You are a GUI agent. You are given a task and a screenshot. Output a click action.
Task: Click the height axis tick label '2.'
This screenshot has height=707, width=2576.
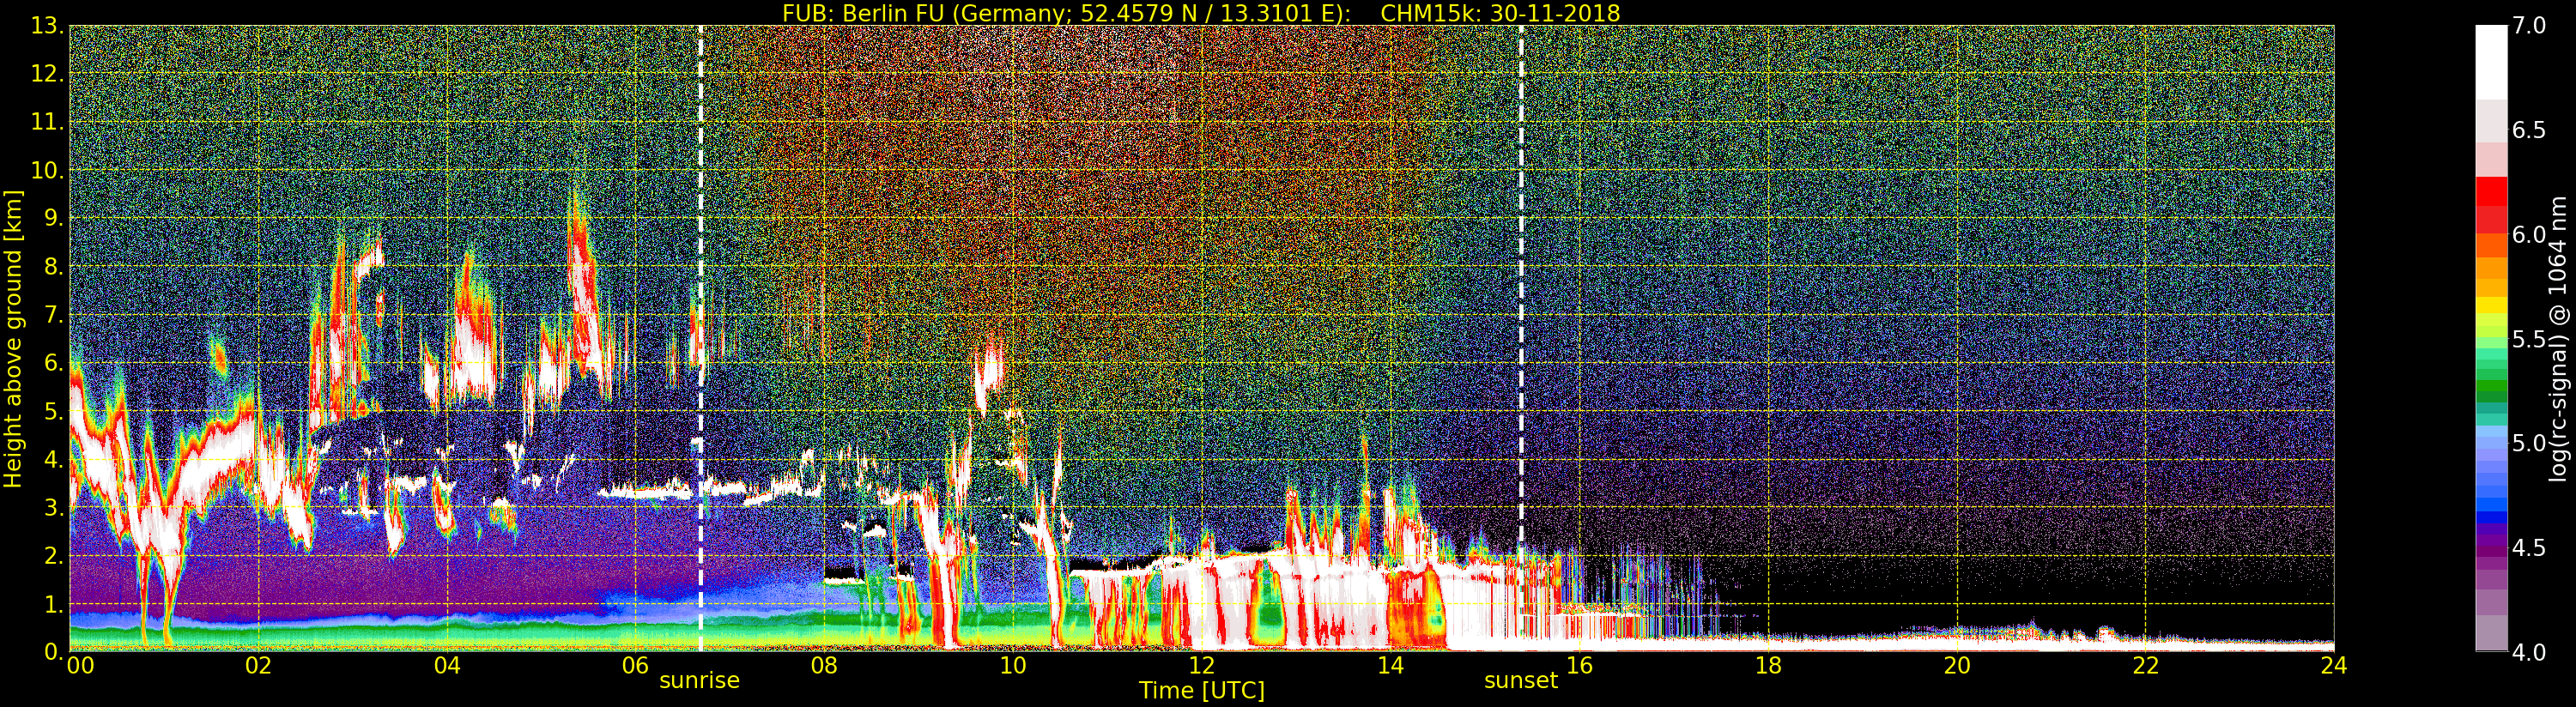[53, 555]
